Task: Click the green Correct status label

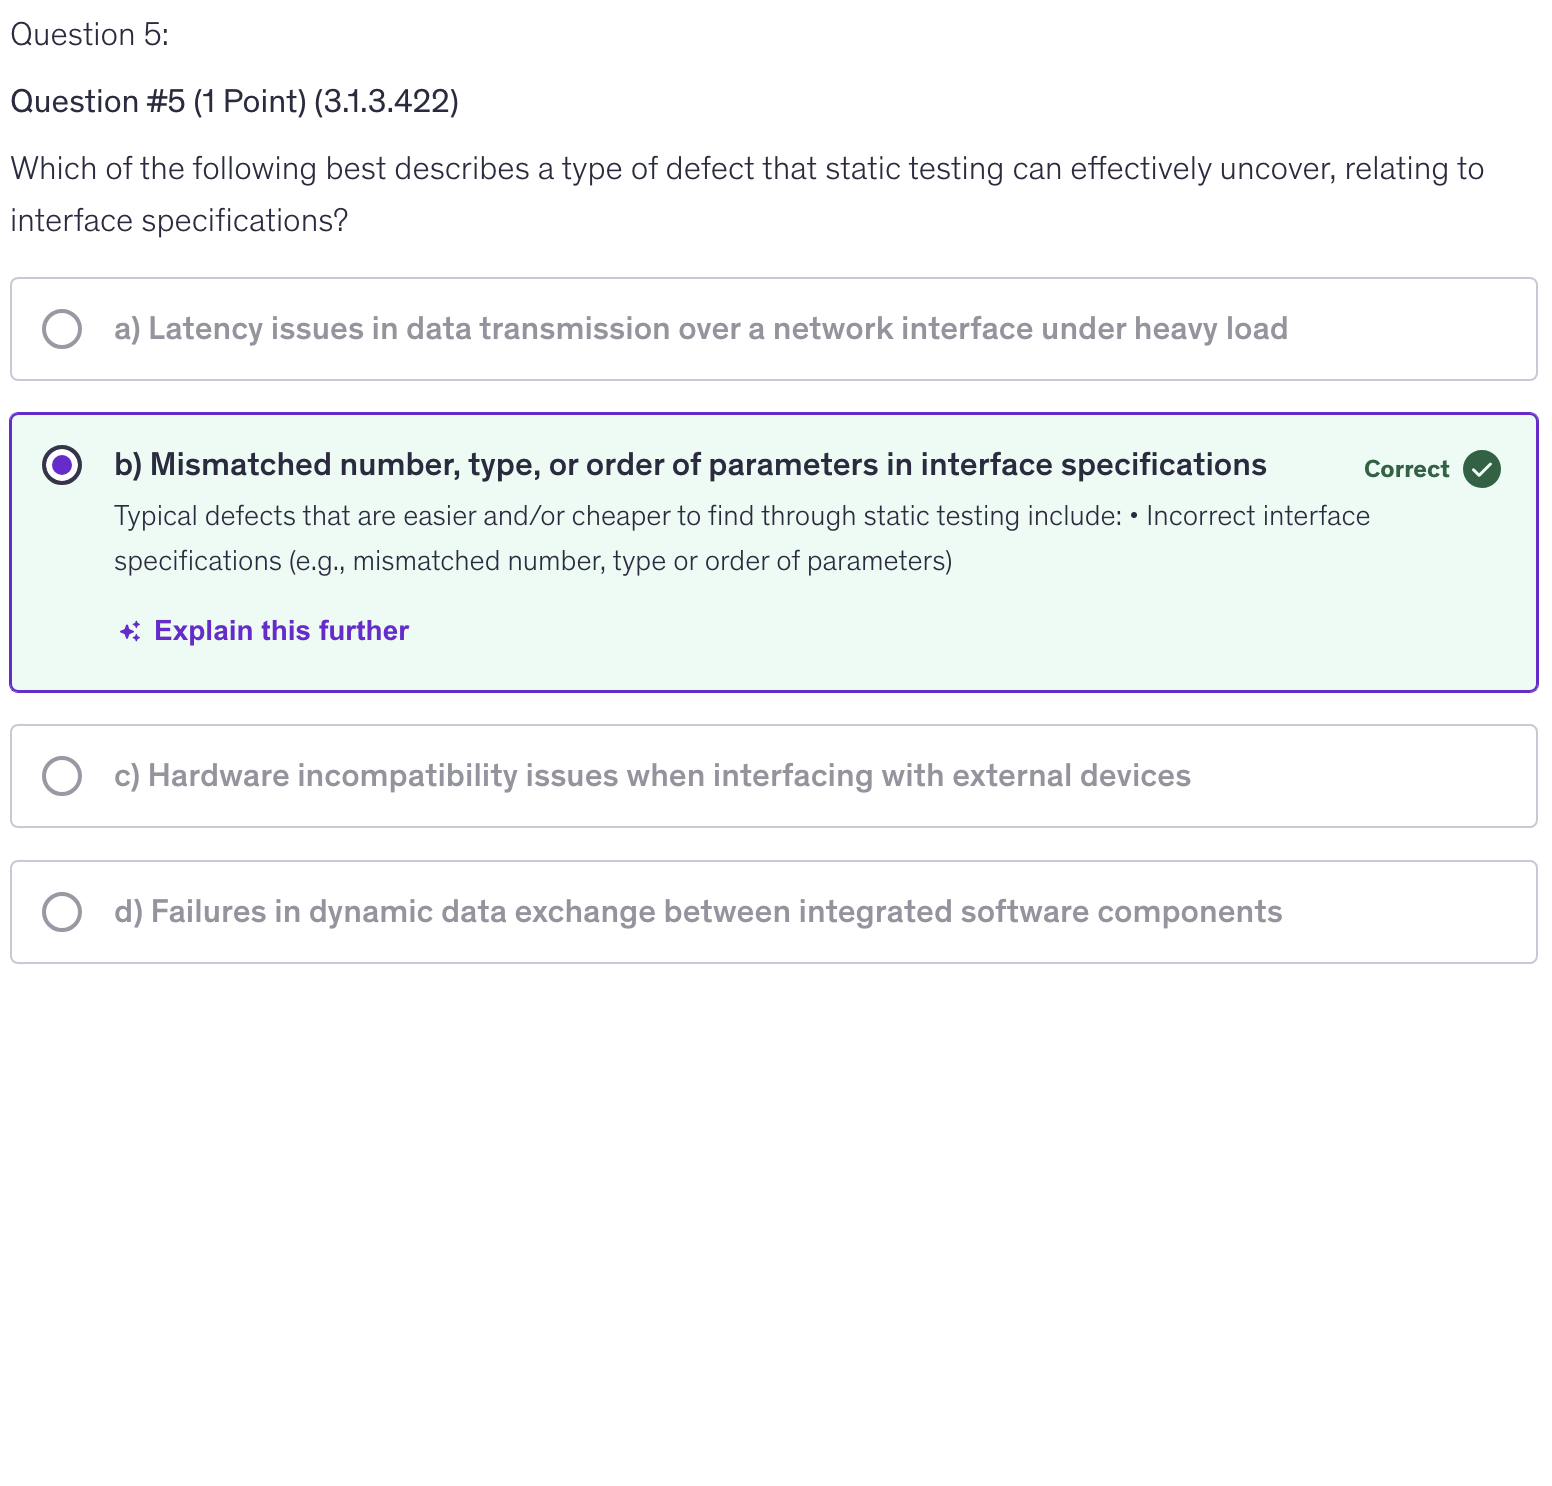Action: point(1405,469)
